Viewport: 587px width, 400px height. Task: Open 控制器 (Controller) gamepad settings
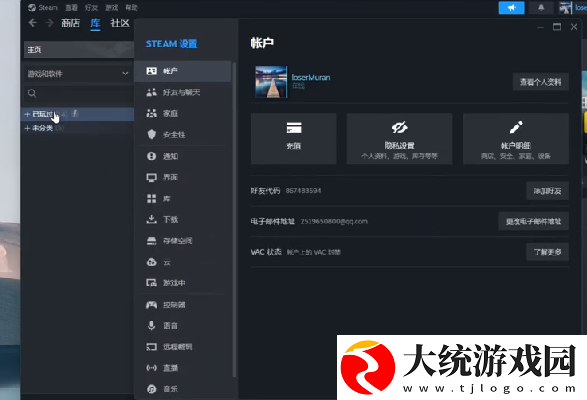[183, 305]
